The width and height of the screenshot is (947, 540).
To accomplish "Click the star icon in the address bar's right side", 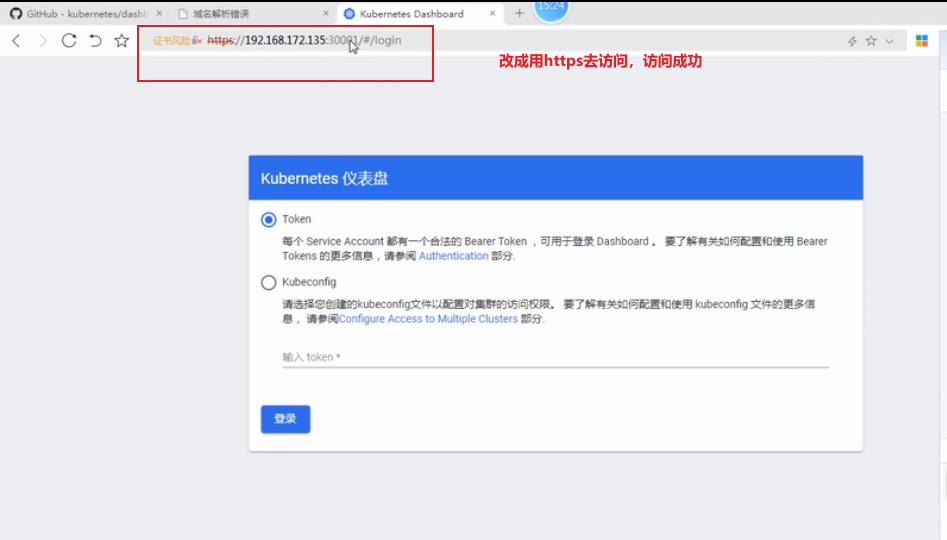I will 871,40.
